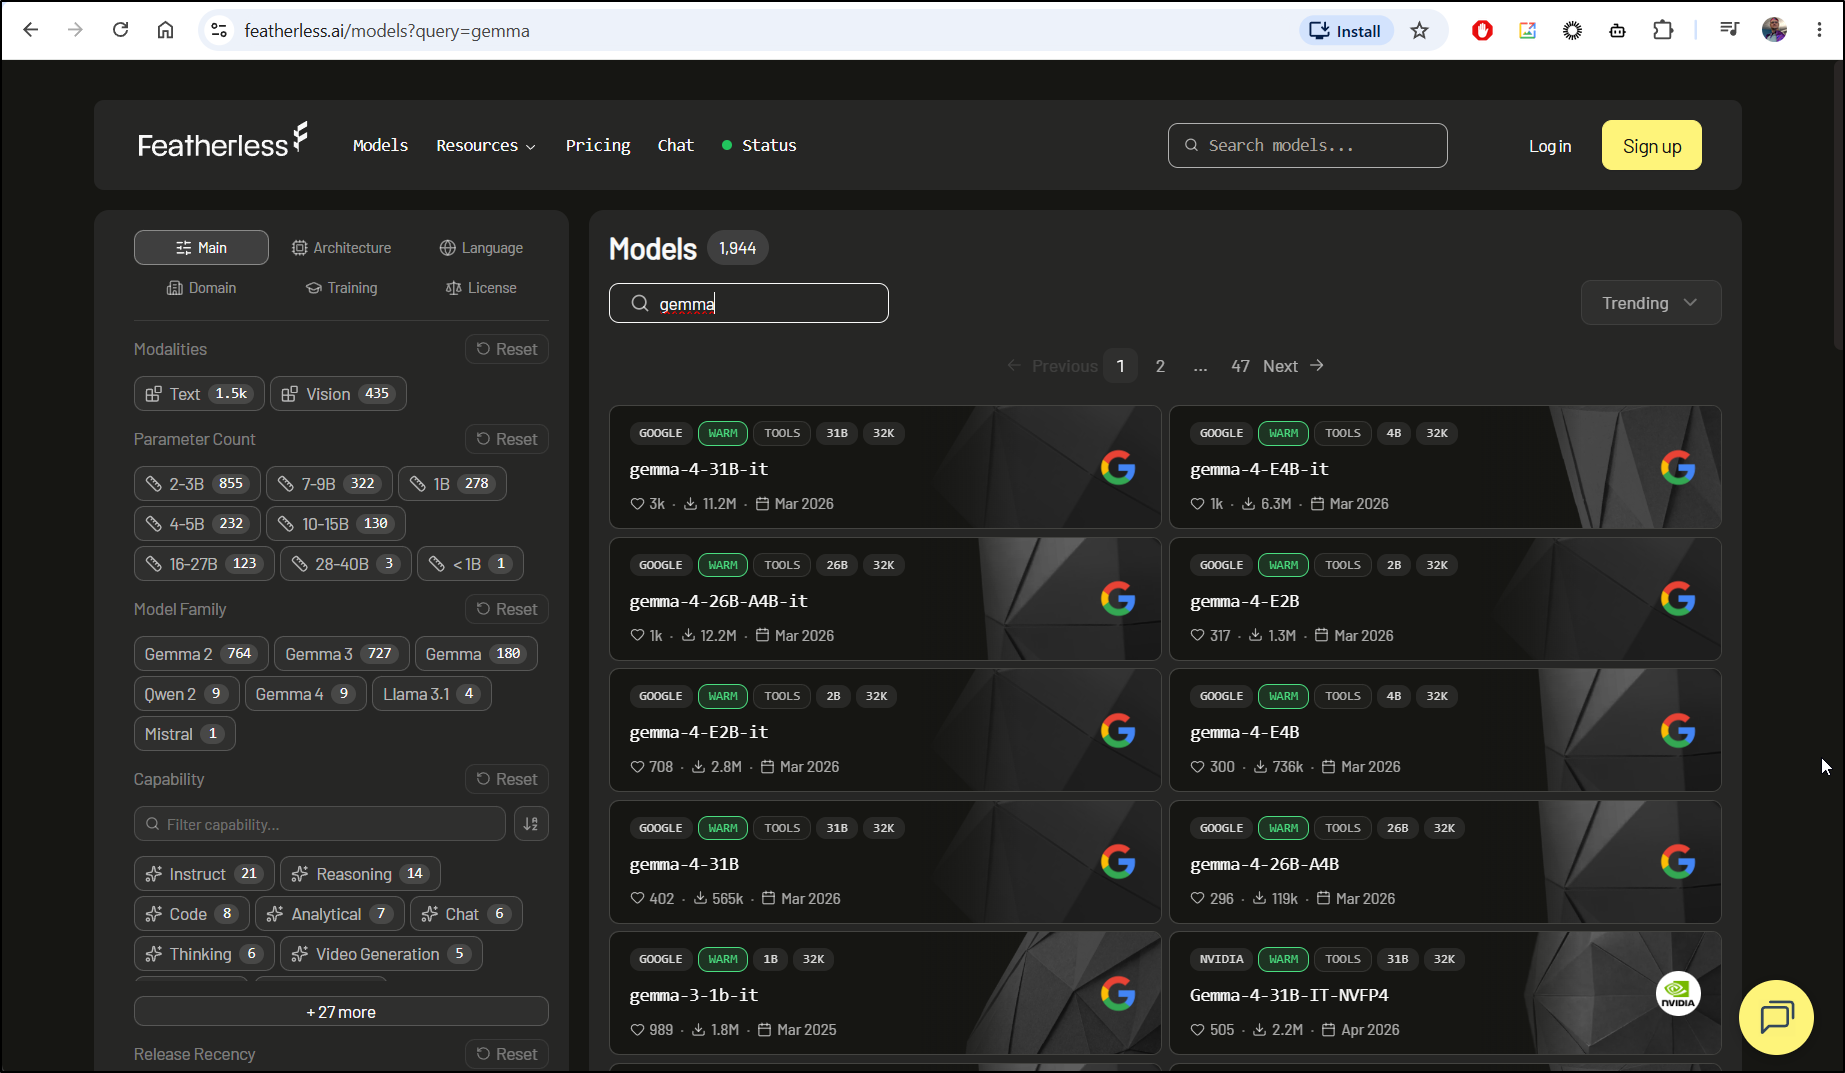The width and height of the screenshot is (1845, 1073).
Task: Install the app via the Install button
Action: [x=1346, y=31]
